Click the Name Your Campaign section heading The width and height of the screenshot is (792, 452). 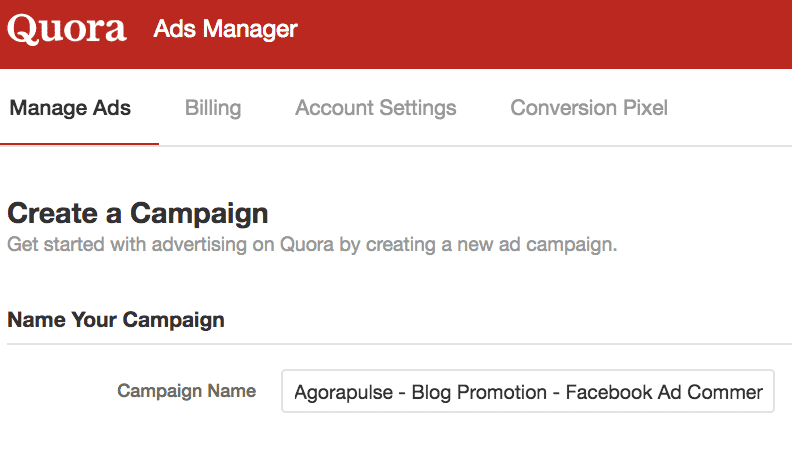116,320
